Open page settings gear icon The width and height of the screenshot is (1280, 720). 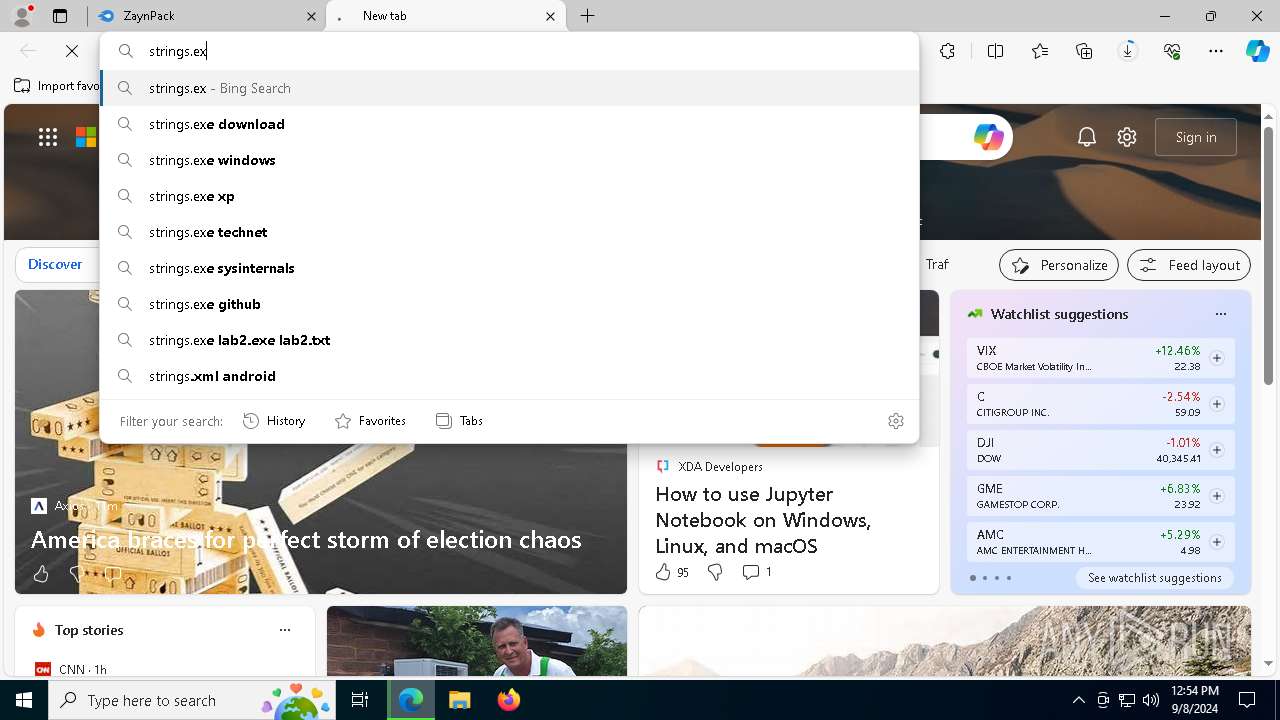click(x=1127, y=137)
